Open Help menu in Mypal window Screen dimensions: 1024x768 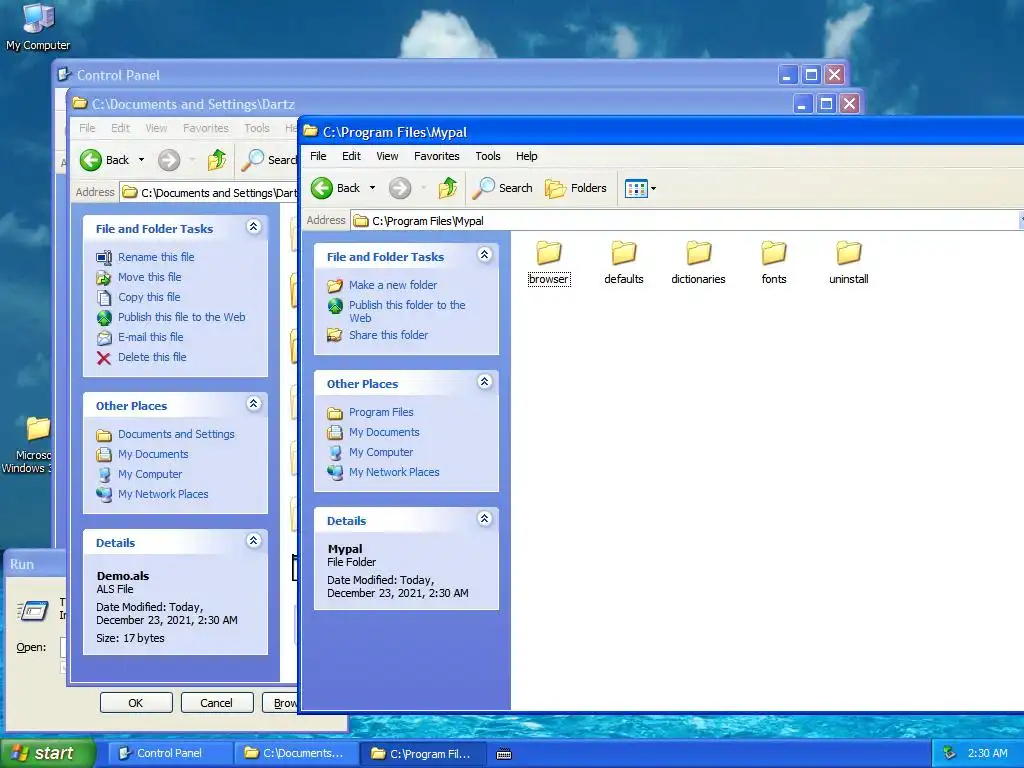[x=526, y=156]
